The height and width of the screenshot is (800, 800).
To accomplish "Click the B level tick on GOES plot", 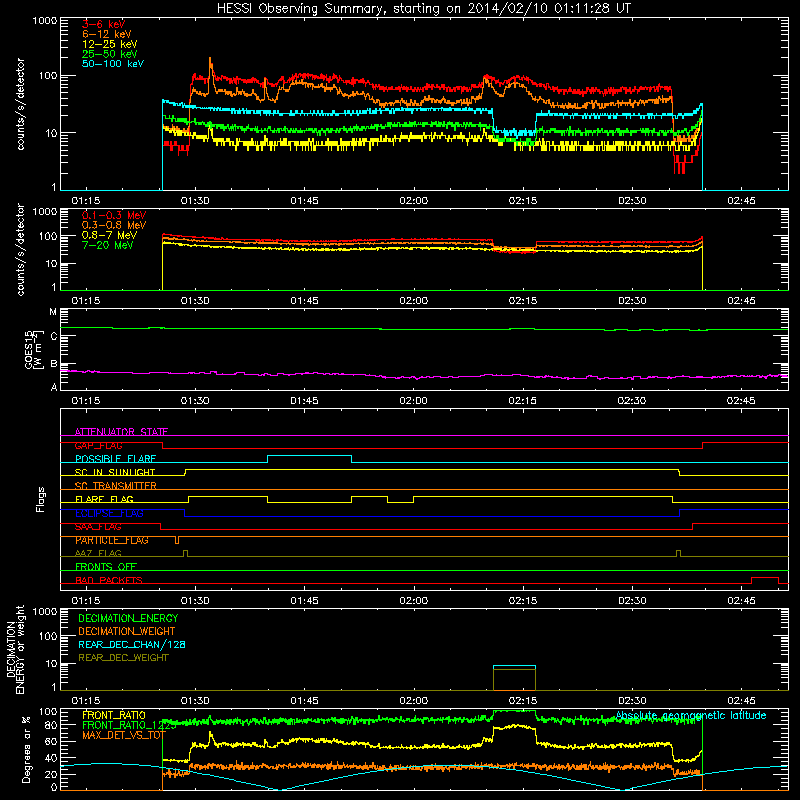I will click(x=54, y=364).
